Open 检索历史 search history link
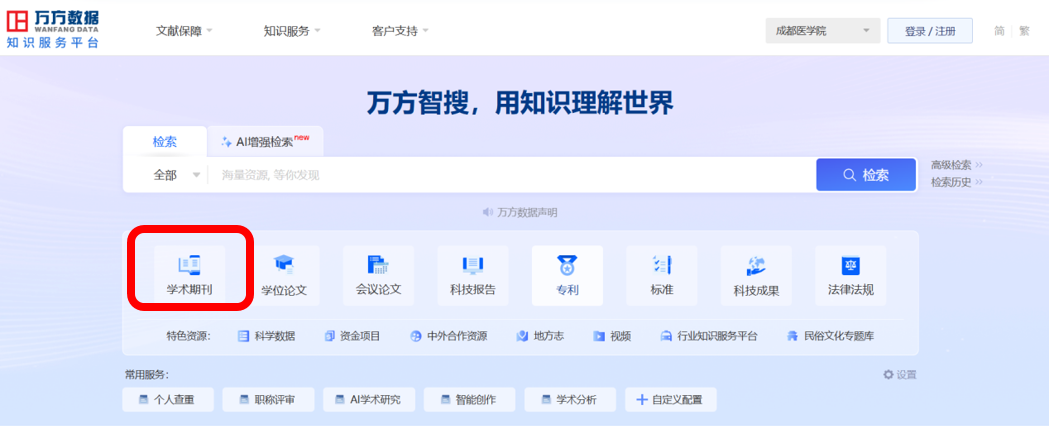This screenshot has width=1050, height=426. 956,182
